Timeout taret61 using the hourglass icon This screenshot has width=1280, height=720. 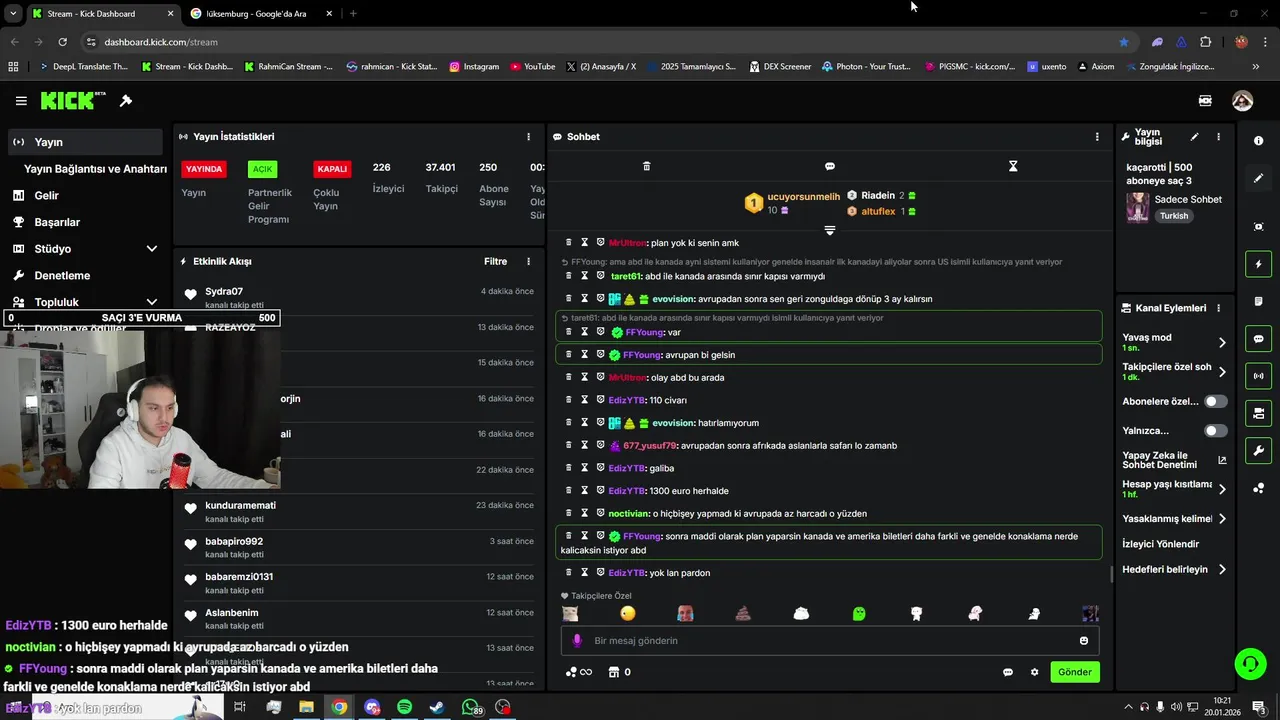pos(585,276)
